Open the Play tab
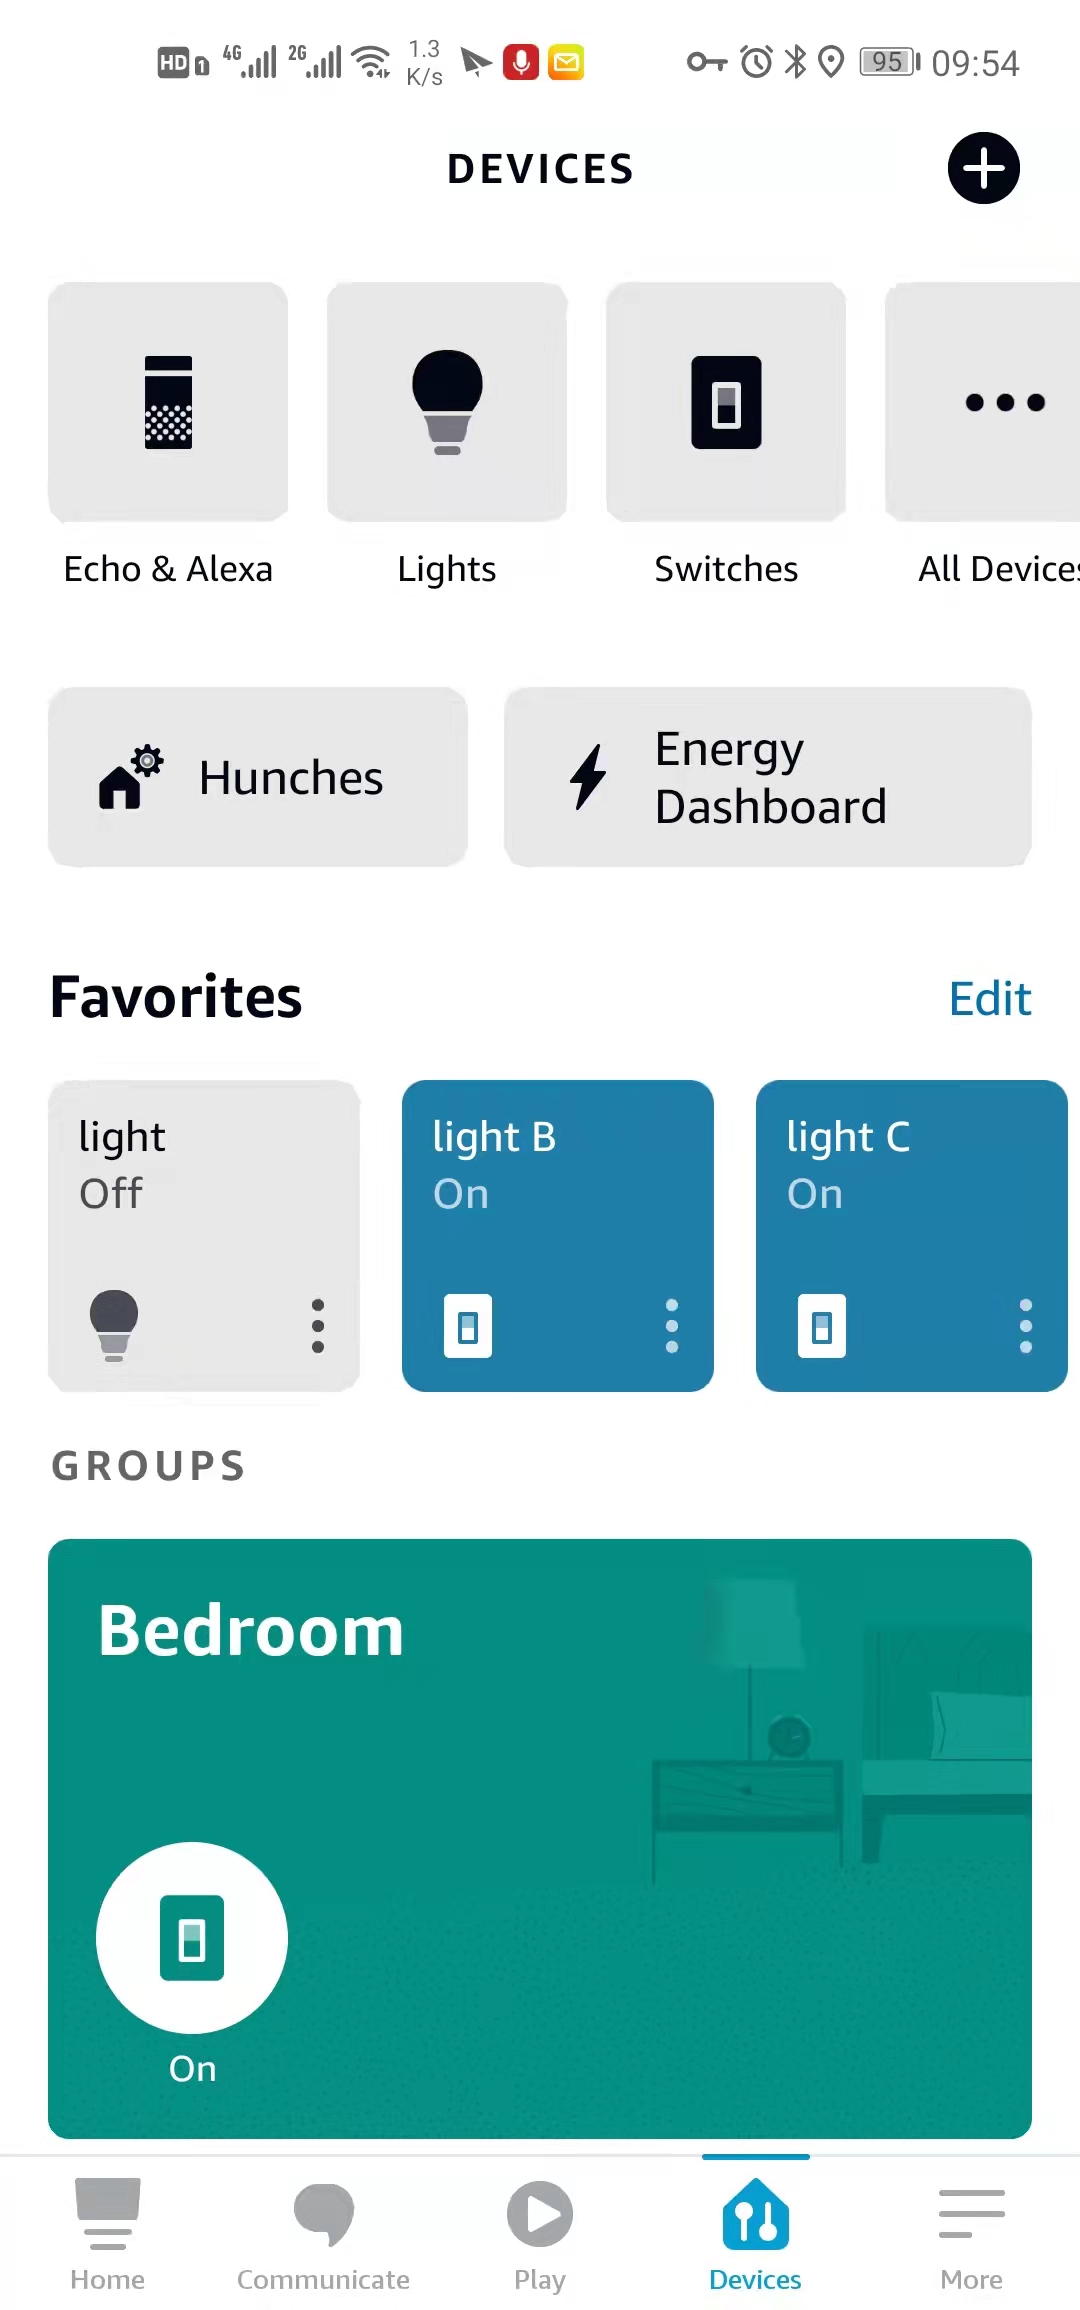 [x=540, y=2234]
